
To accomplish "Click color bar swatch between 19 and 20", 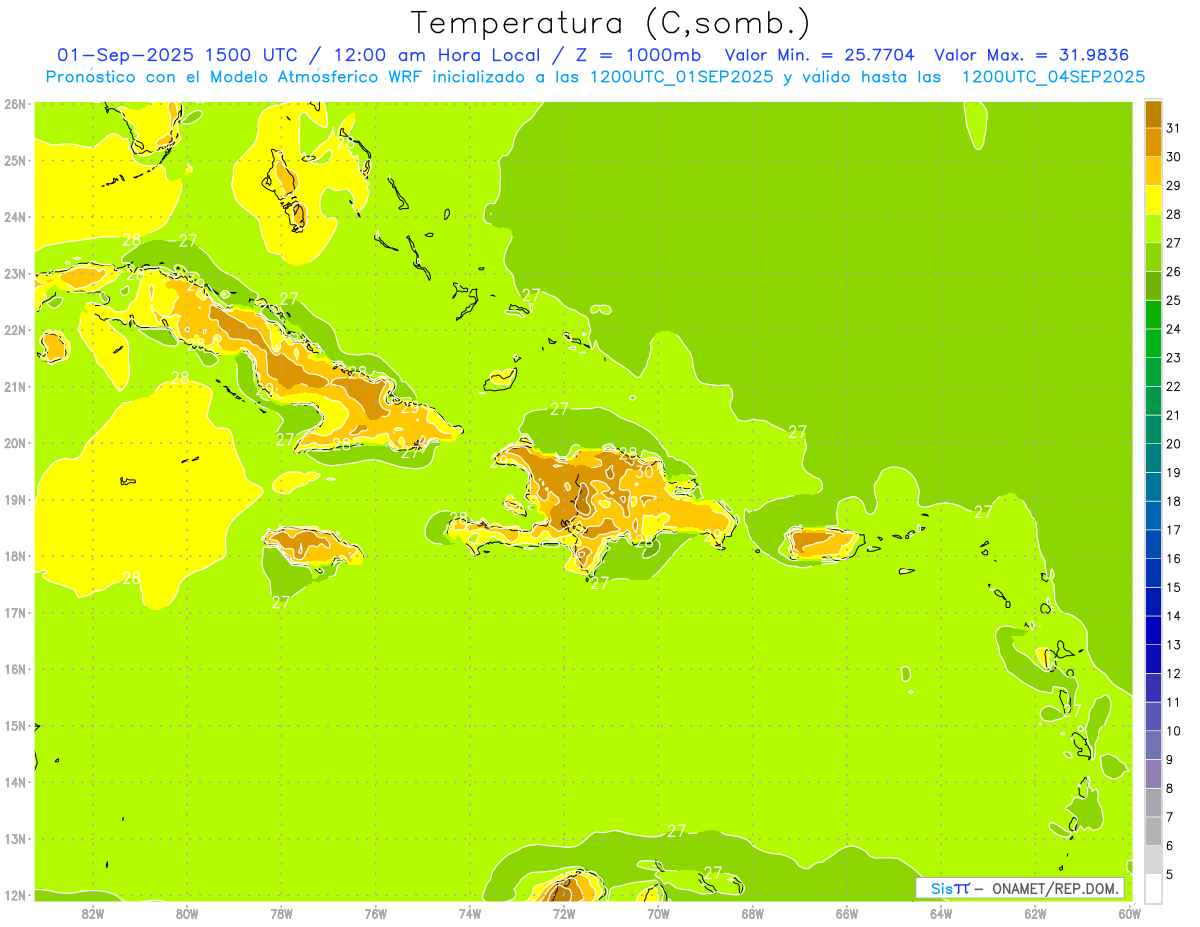I will (x=1153, y=458).
